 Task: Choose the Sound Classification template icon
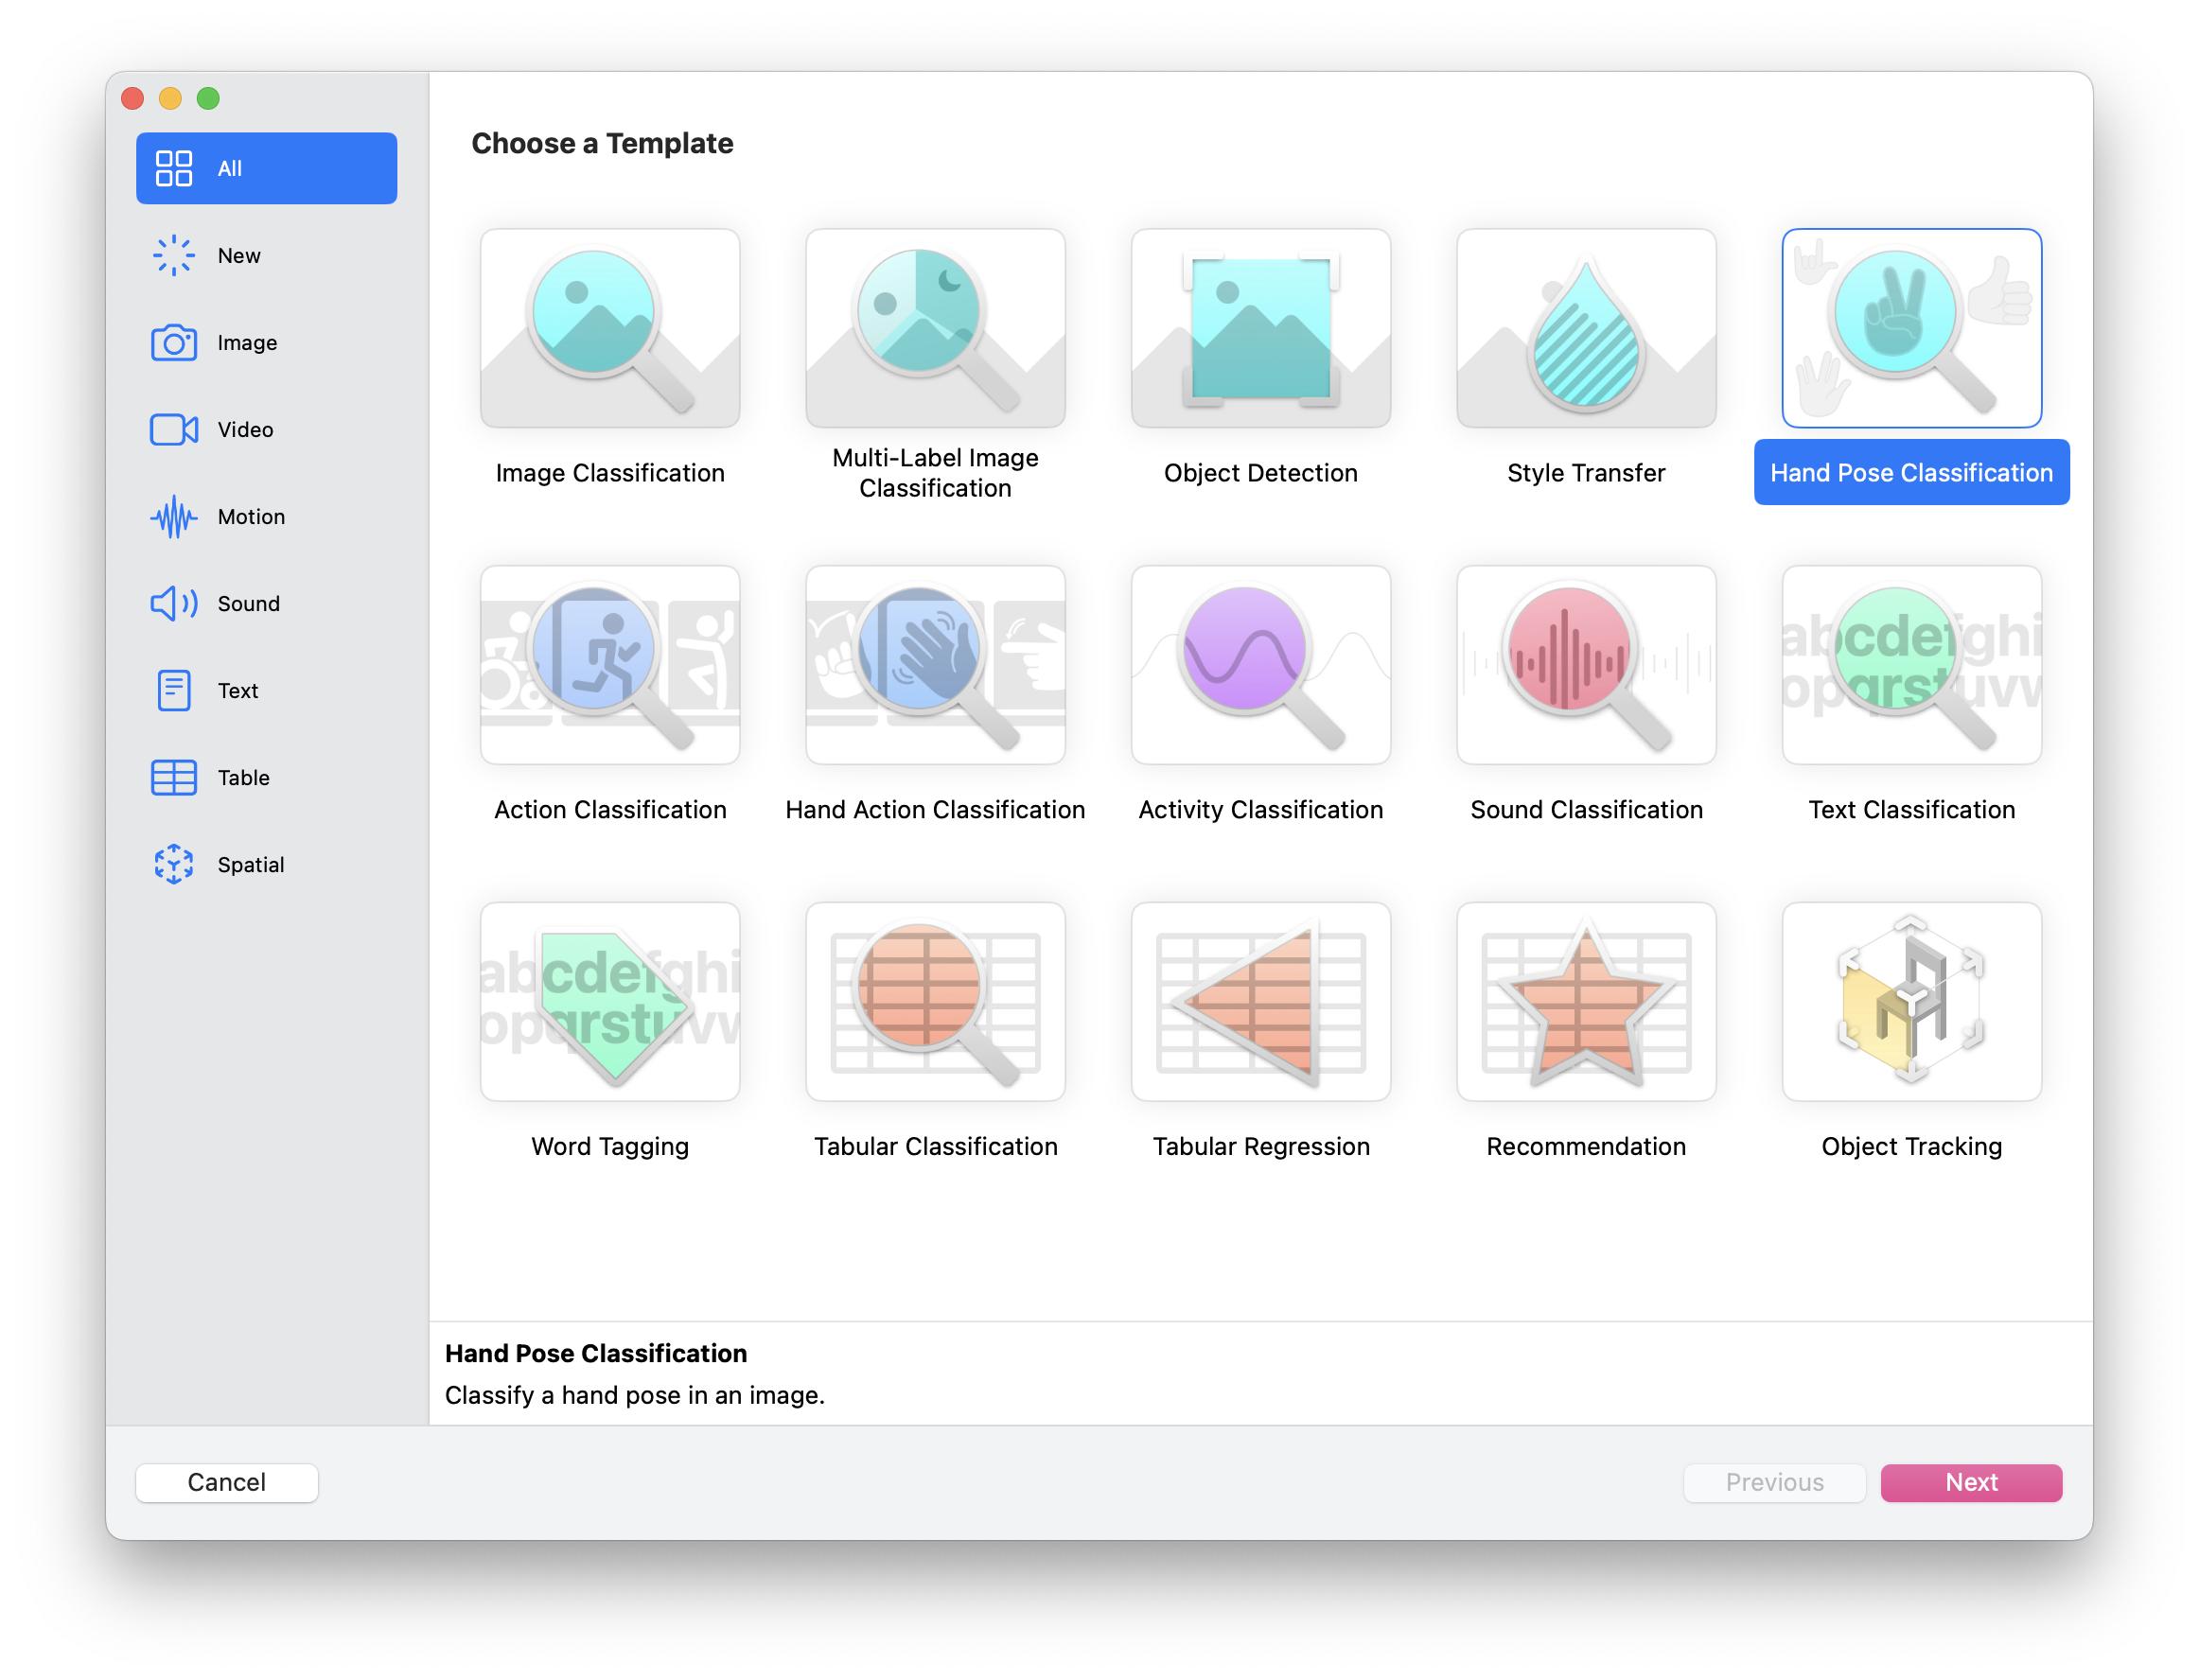pos(1586,665)
